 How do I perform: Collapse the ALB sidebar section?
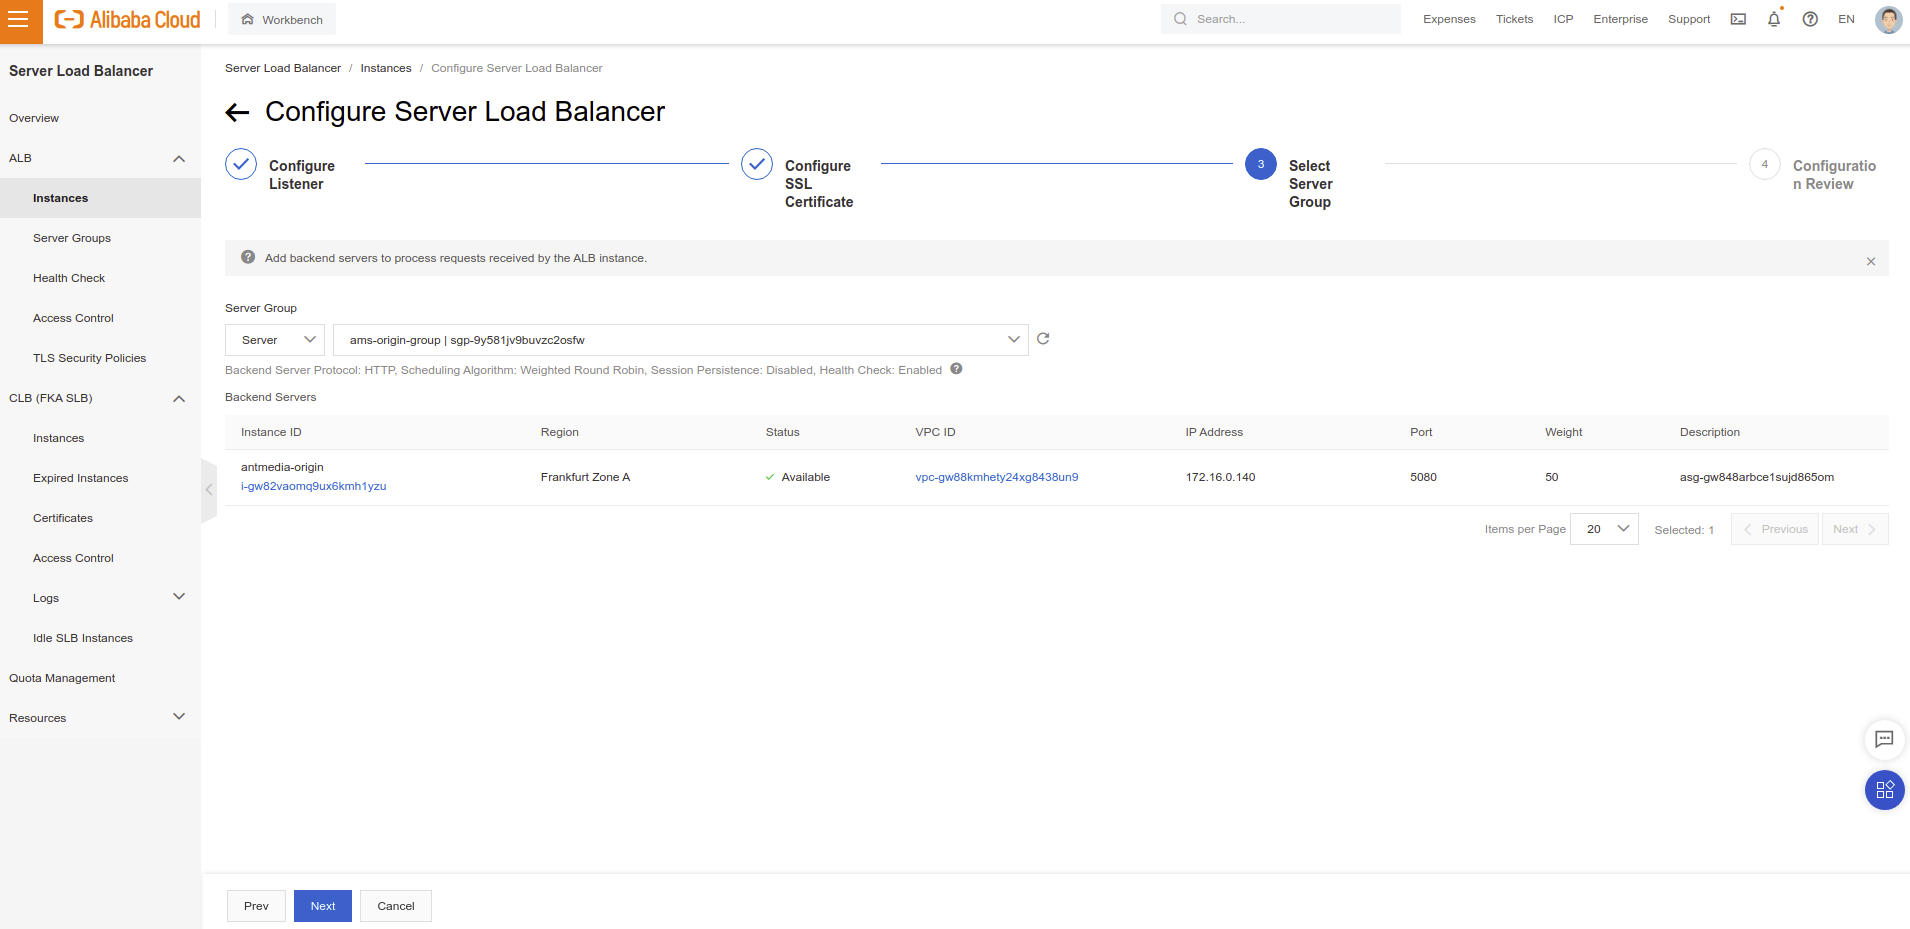coord(179,158)
